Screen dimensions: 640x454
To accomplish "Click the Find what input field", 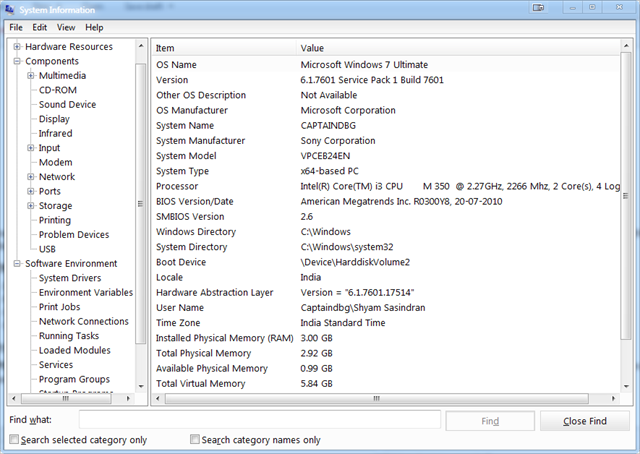I will [260, 420].
